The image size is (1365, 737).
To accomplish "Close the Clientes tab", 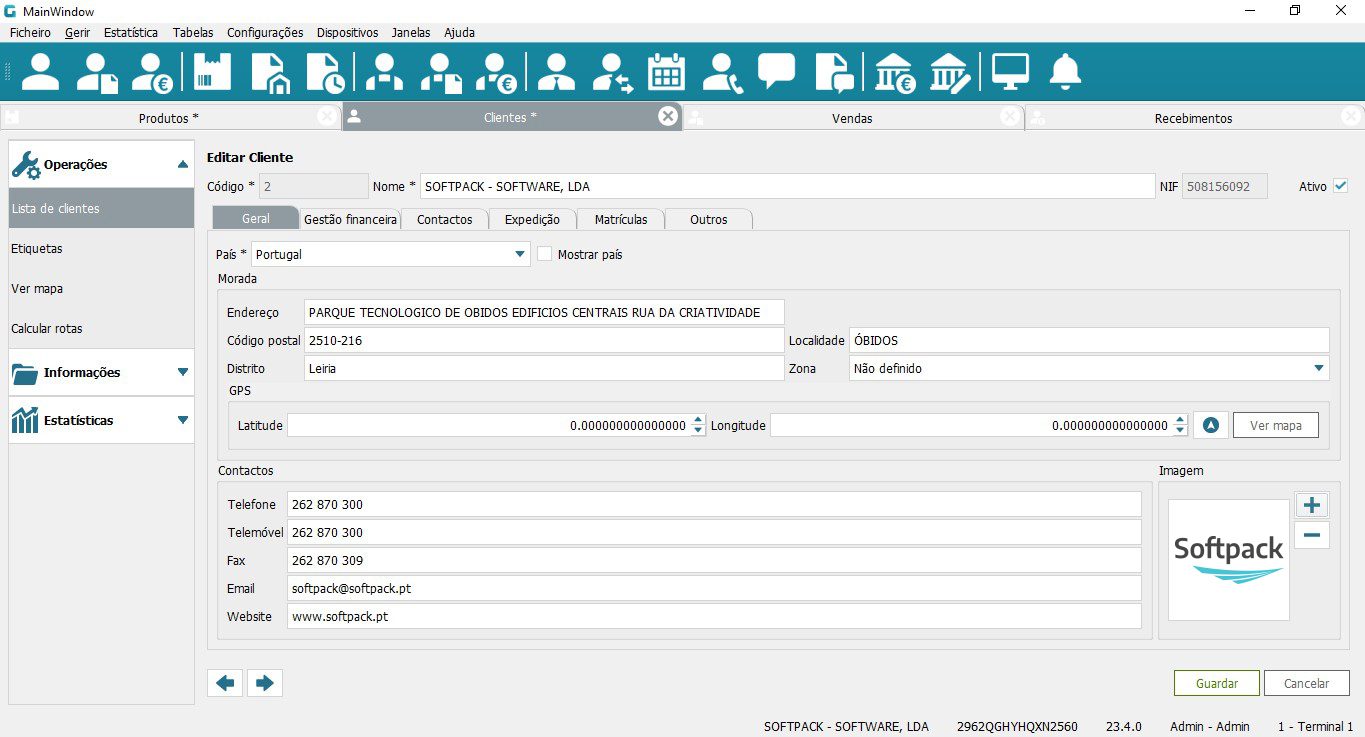I will coord(668,117).
